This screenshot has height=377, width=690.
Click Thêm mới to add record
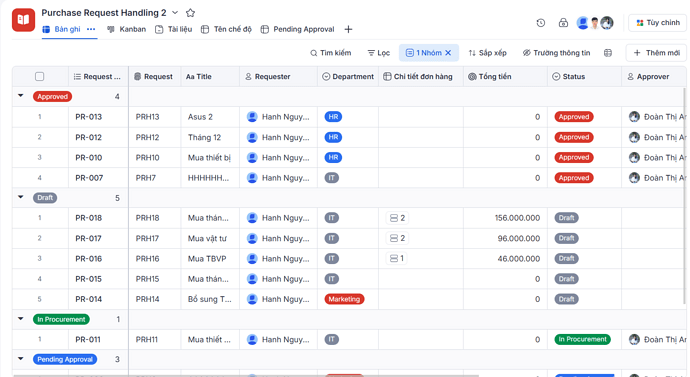click(656, 53)
